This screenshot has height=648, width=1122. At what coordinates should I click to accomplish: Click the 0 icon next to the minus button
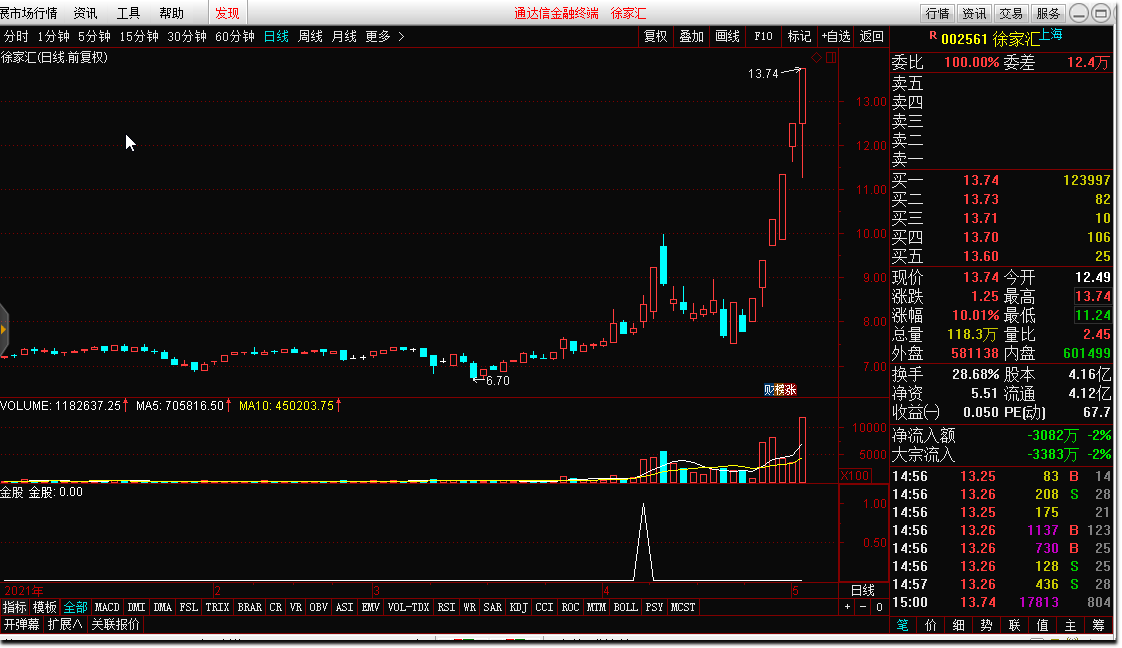879,607
